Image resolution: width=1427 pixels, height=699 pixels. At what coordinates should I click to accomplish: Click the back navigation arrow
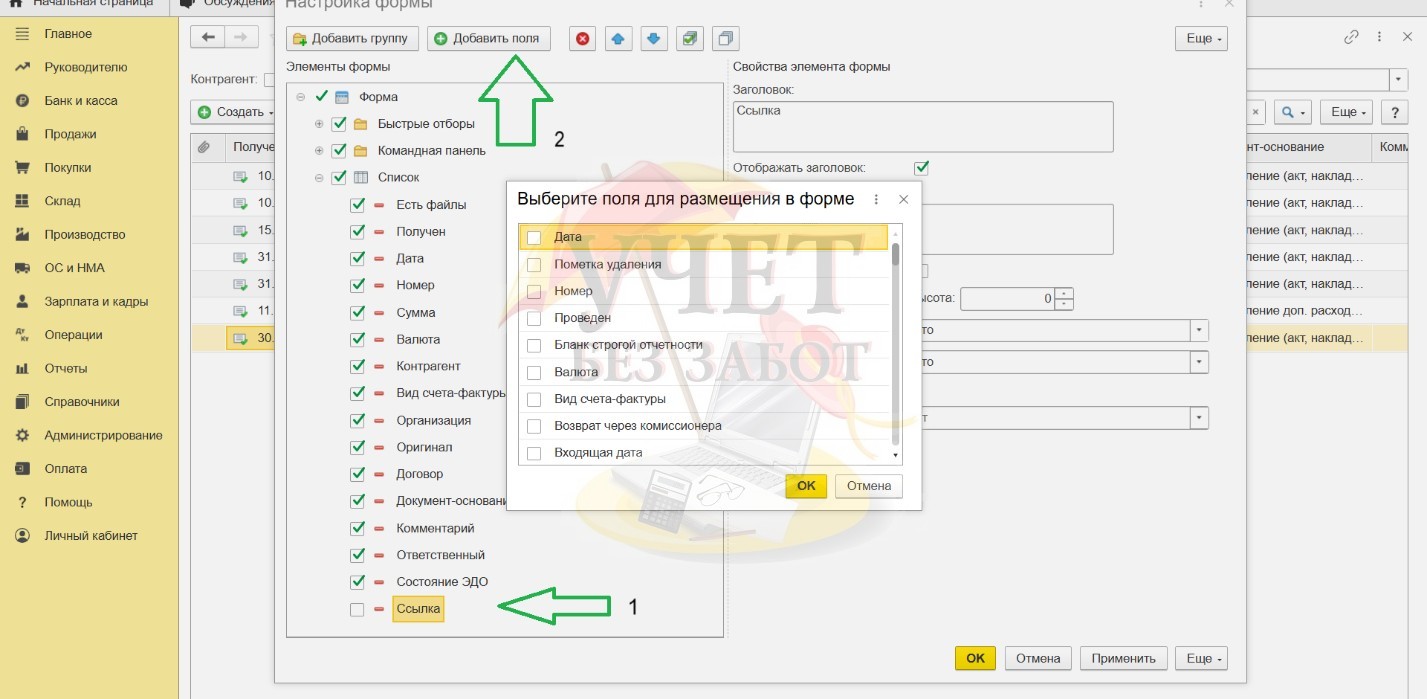click(208, 37)
